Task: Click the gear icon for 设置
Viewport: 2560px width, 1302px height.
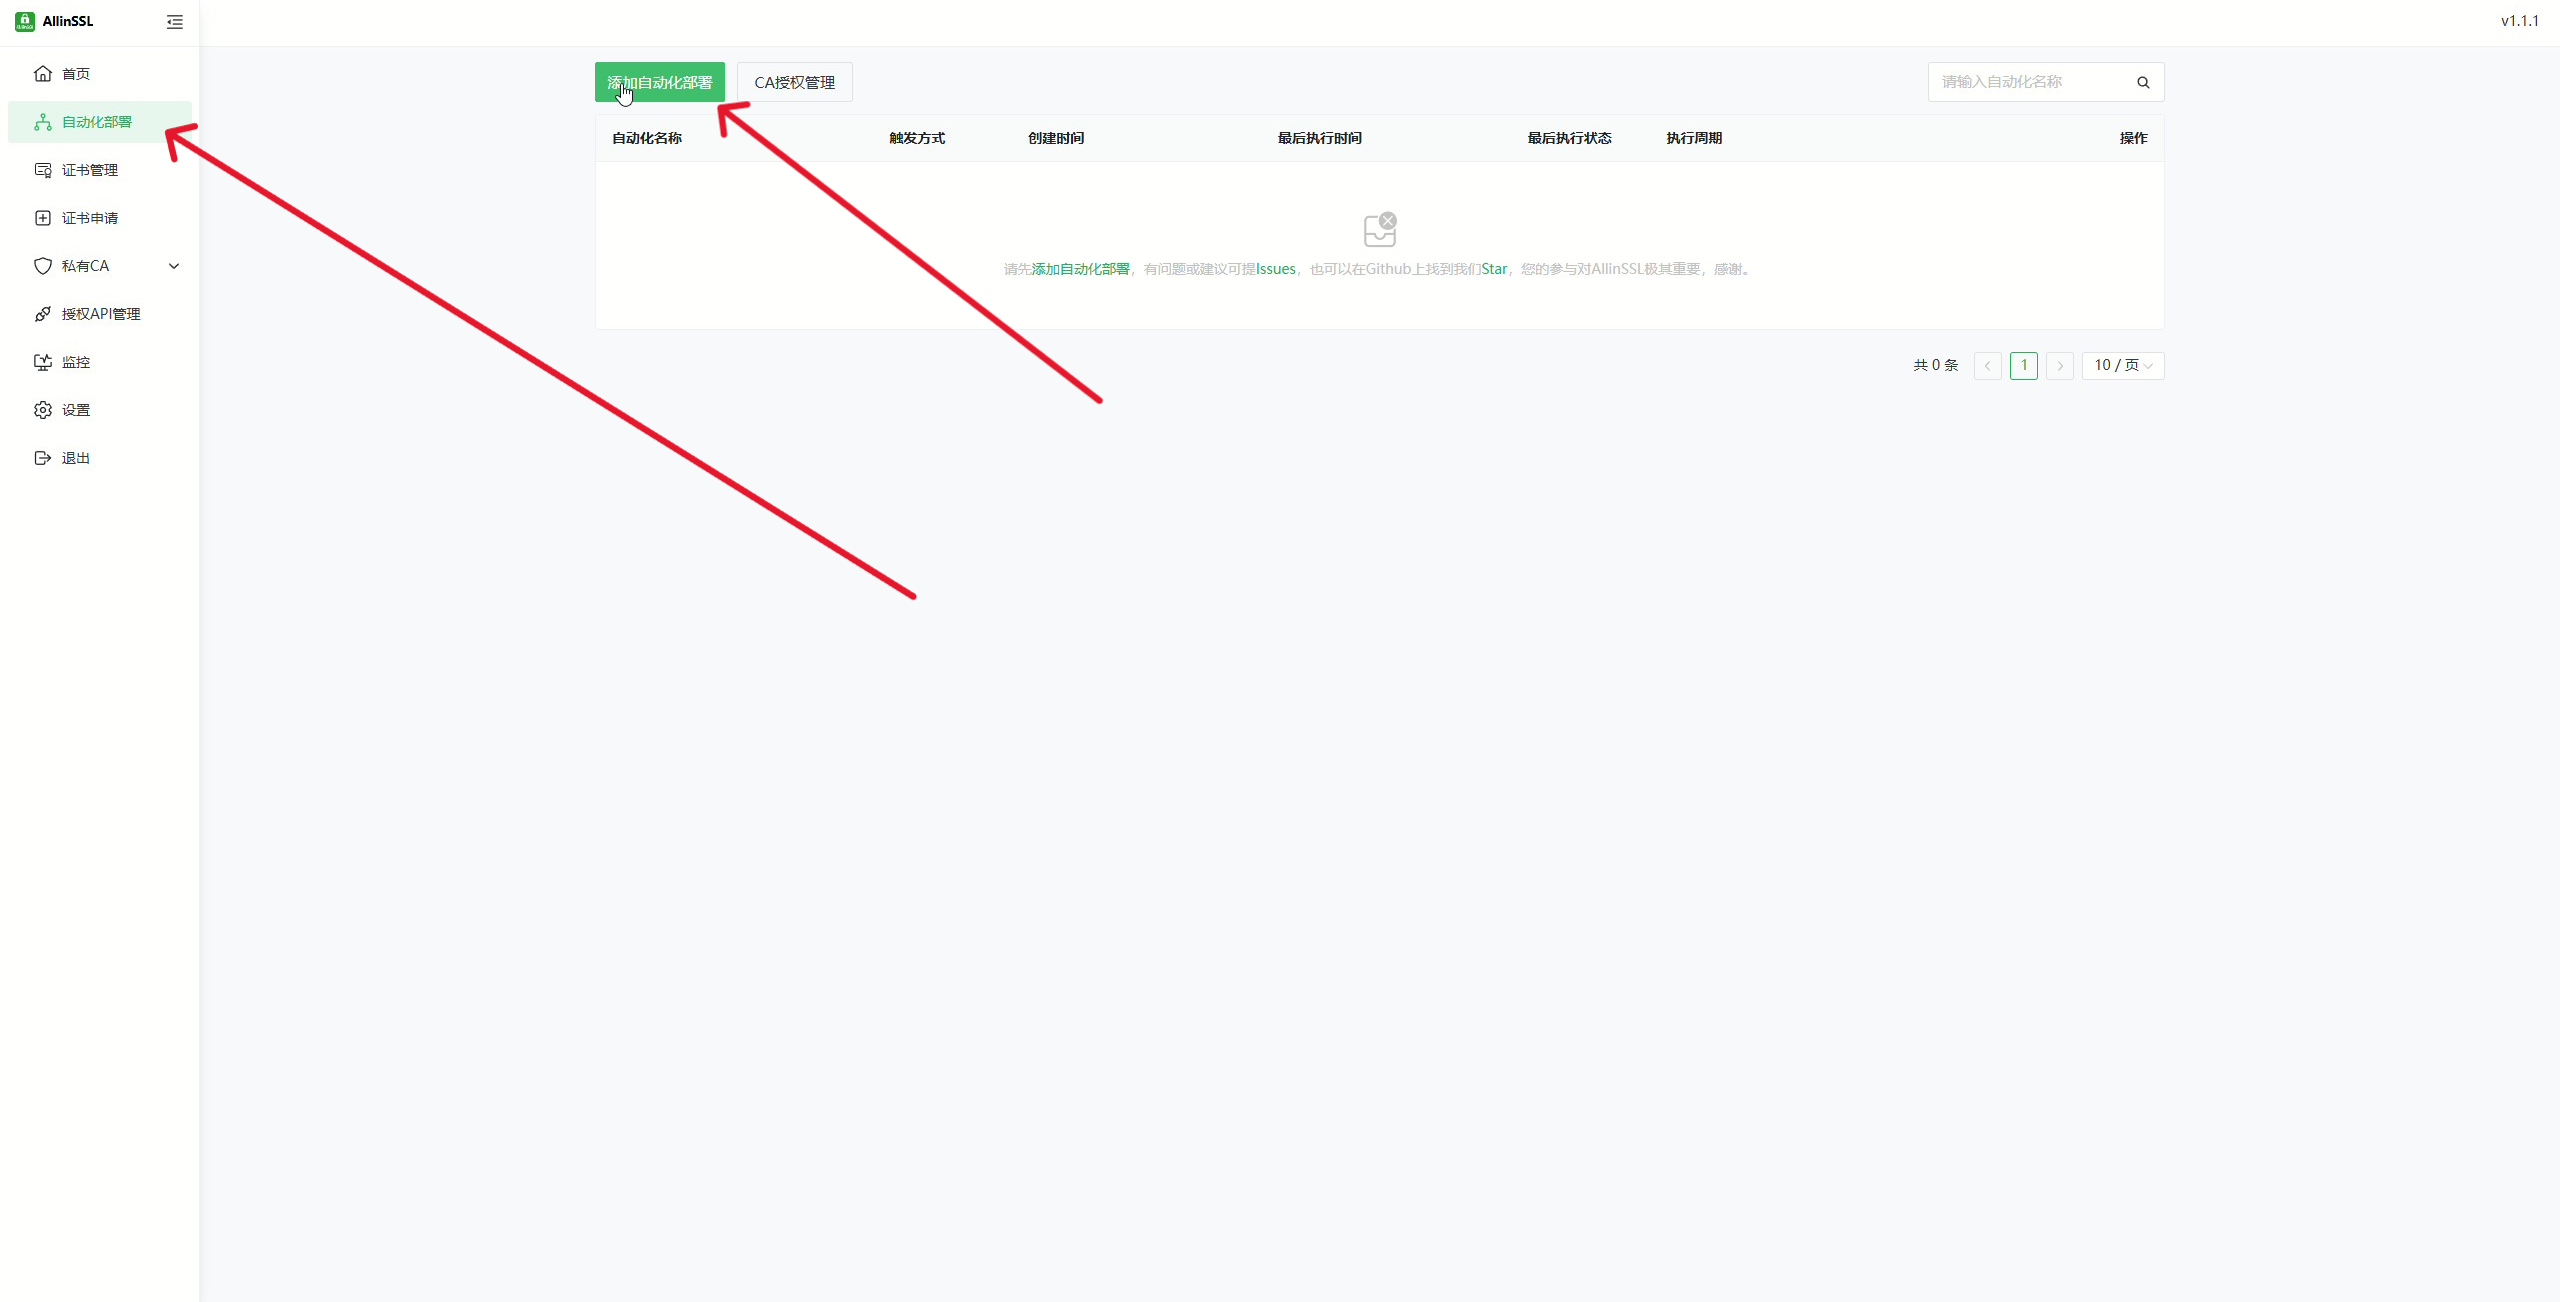Action: click(x=43, y=410)
